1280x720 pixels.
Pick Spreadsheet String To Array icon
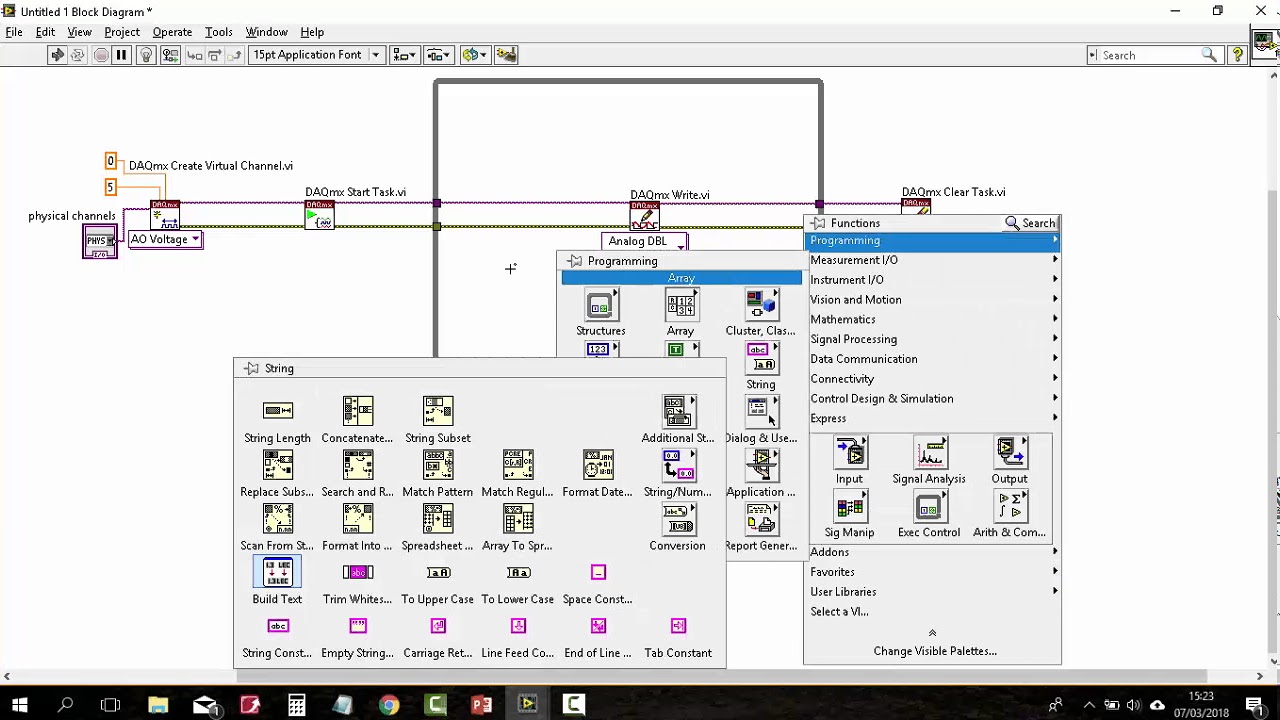(437, 518)
